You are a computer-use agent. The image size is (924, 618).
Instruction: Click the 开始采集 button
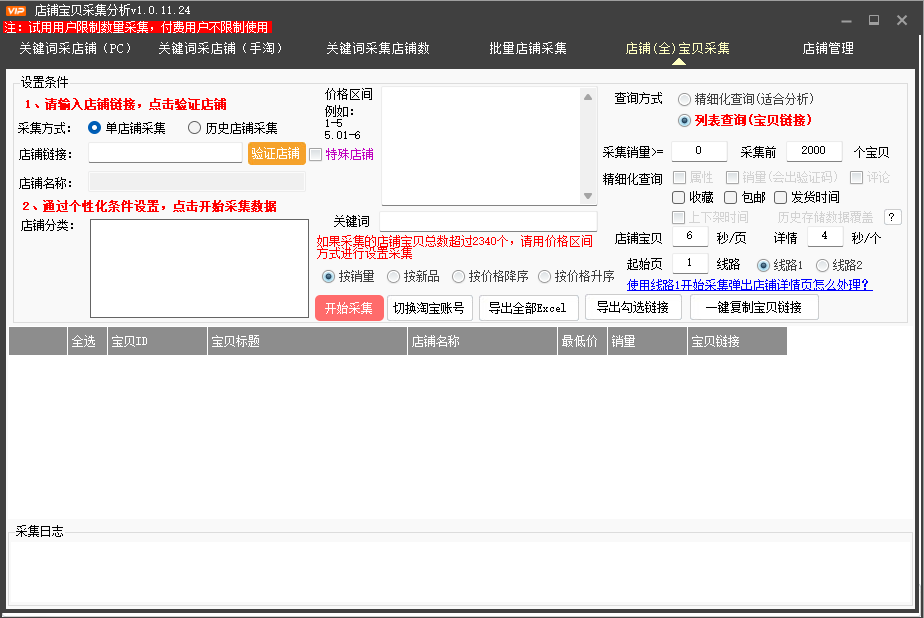pyautogui.click(x=349, y=308)
